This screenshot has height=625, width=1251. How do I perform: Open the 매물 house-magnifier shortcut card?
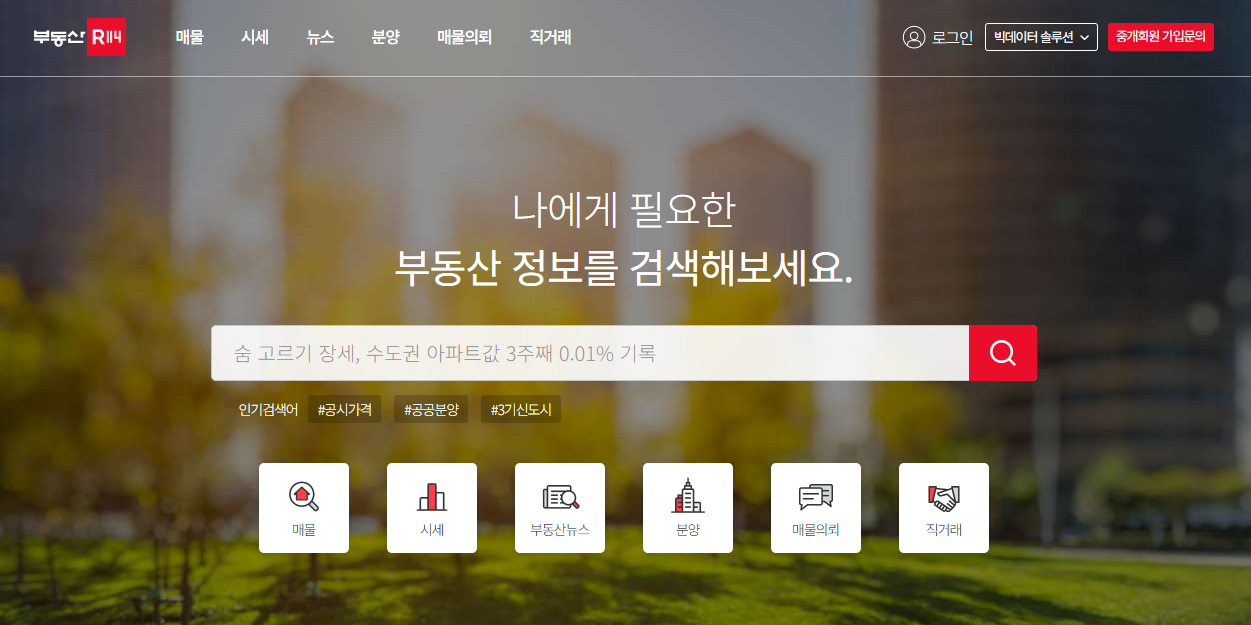(x=304, y=508)
